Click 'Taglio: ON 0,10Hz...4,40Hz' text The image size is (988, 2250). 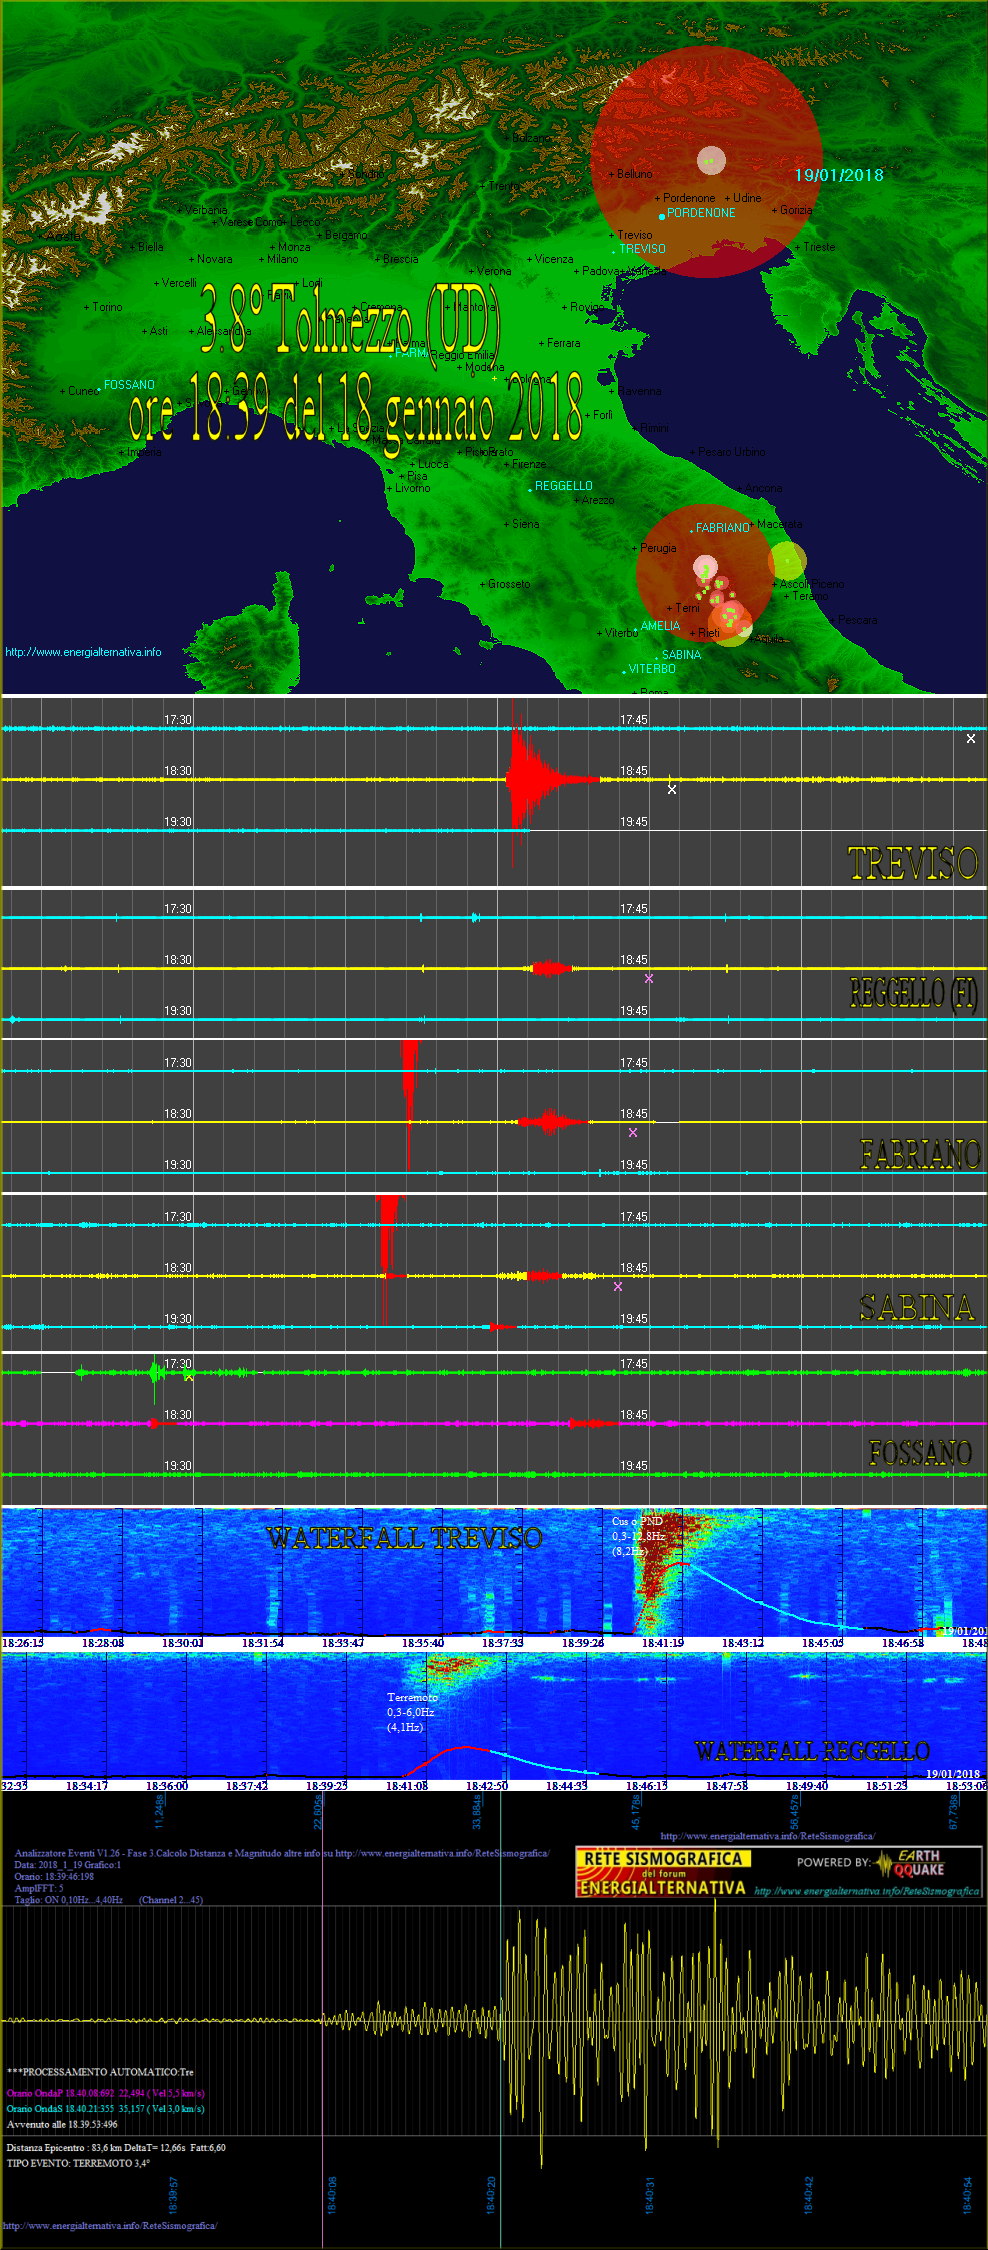click(69, 1900)
